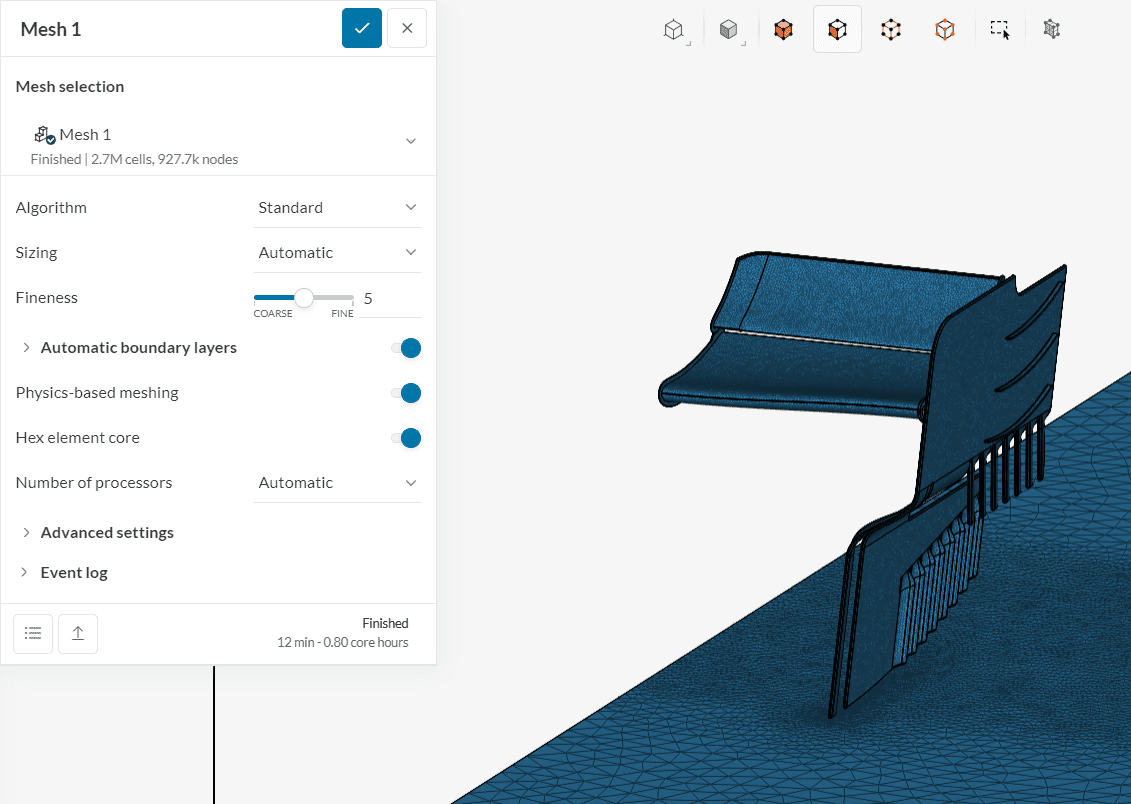Expand the Advanced settings section

click(106, 533)
